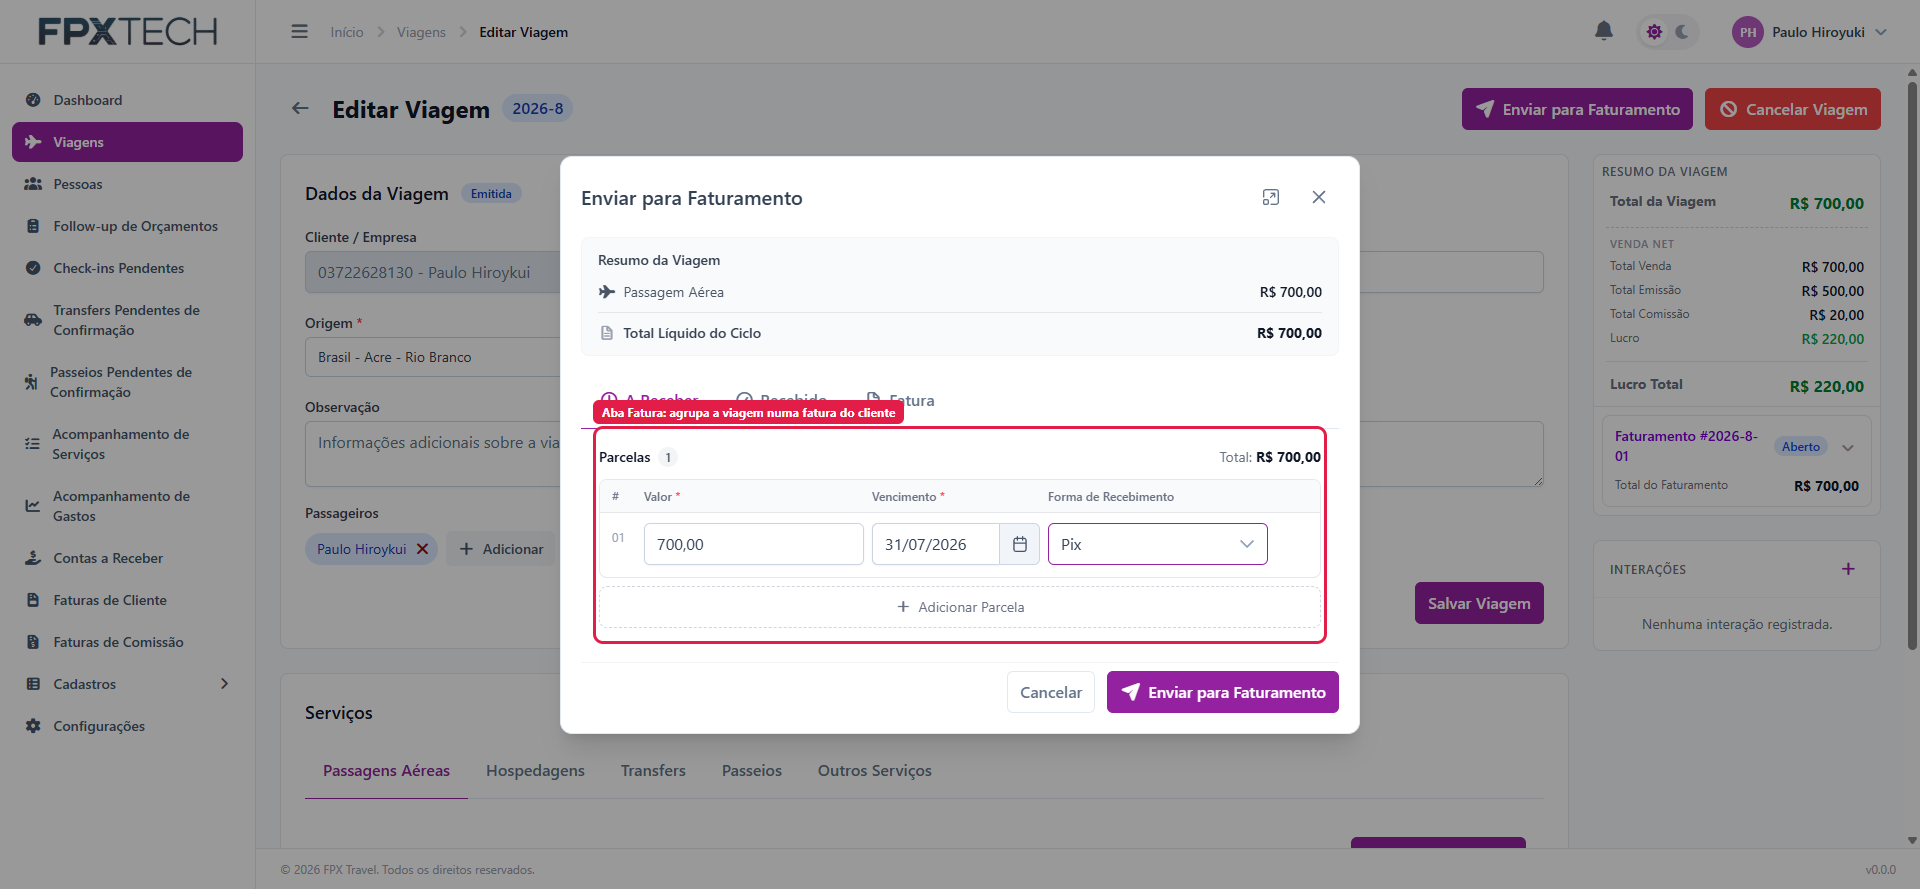
Task: Expand the Faturamento #2026-8-01 section
Action: pos(1848,447)
